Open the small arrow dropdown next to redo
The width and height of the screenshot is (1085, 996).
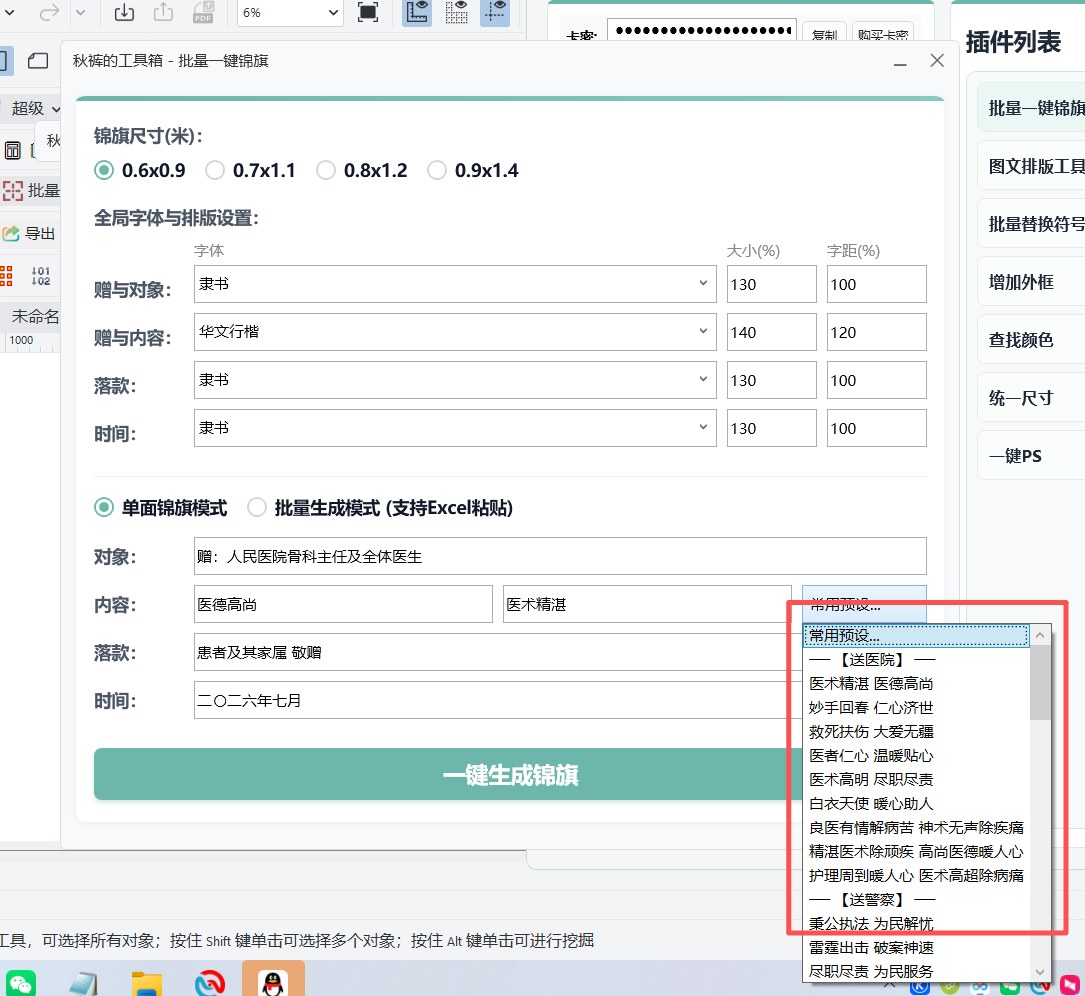(x=80, y=12)
